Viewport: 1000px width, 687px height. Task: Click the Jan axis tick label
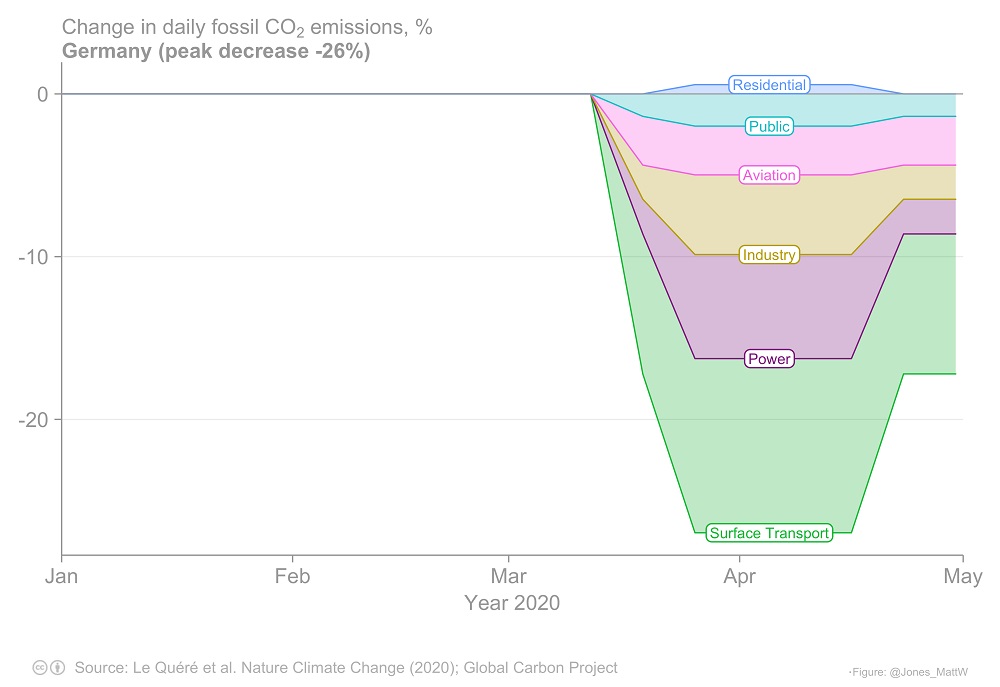point(62,577)
